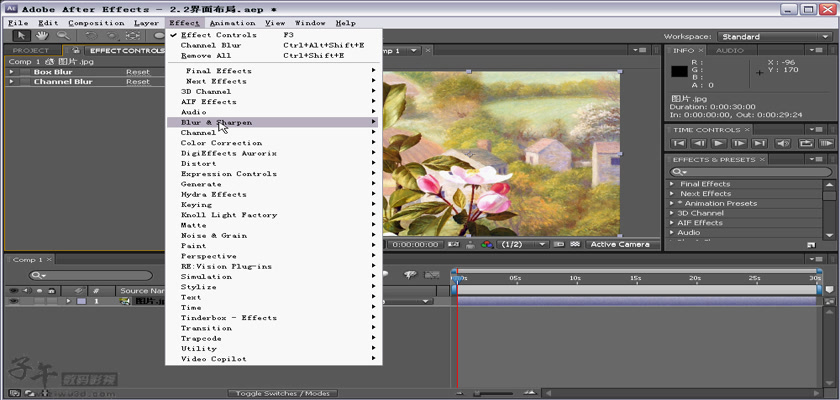Viewport: 840px width, 400px height.
Task: Open the Animation menu
Action: click(x=232, y=23)
